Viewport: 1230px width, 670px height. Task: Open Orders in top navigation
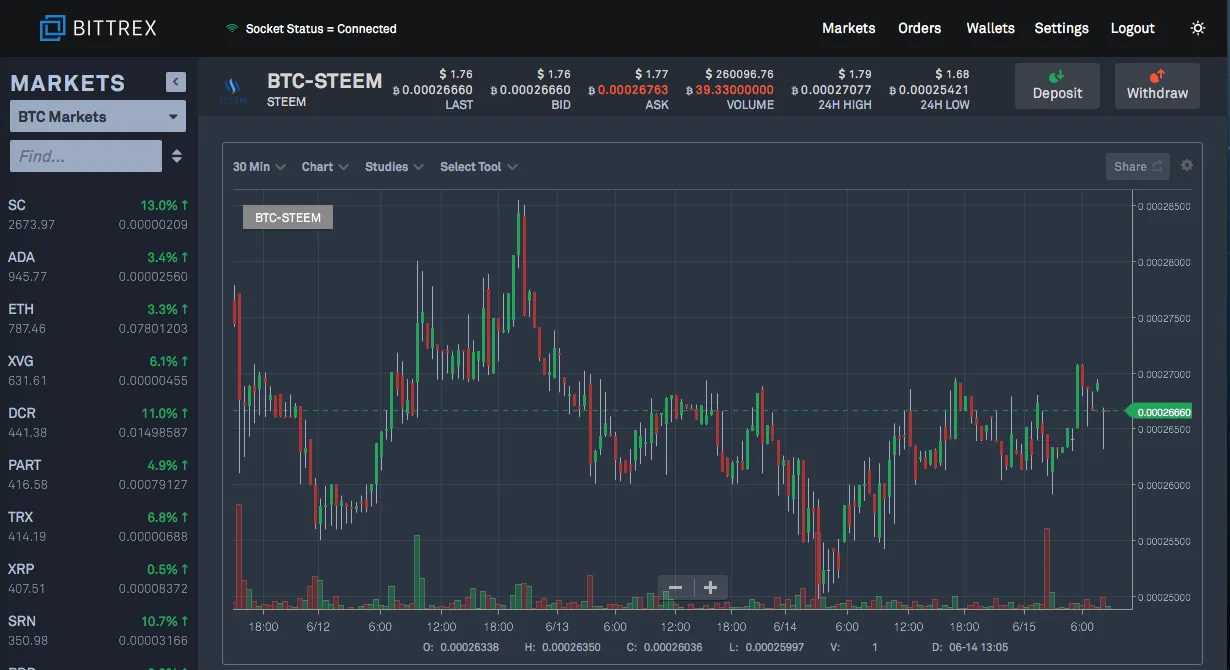(x=920, y=28)
